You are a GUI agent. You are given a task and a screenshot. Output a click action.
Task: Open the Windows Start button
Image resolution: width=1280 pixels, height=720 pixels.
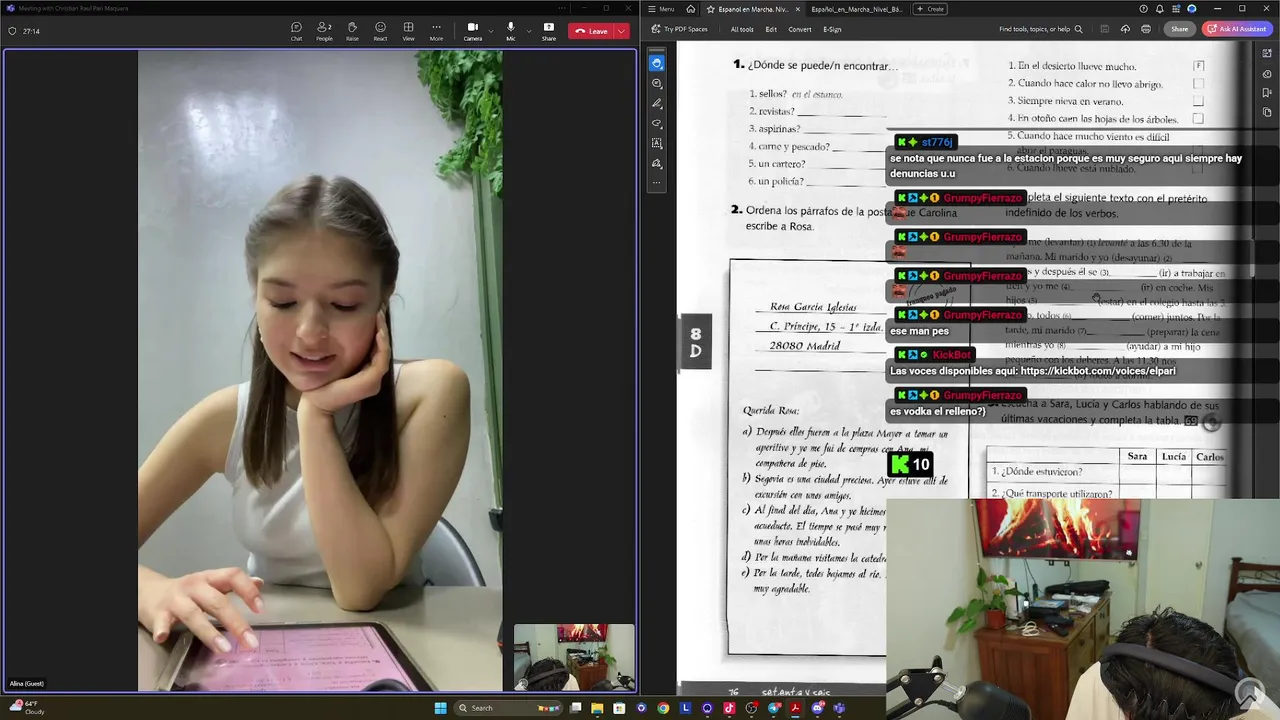440,708
